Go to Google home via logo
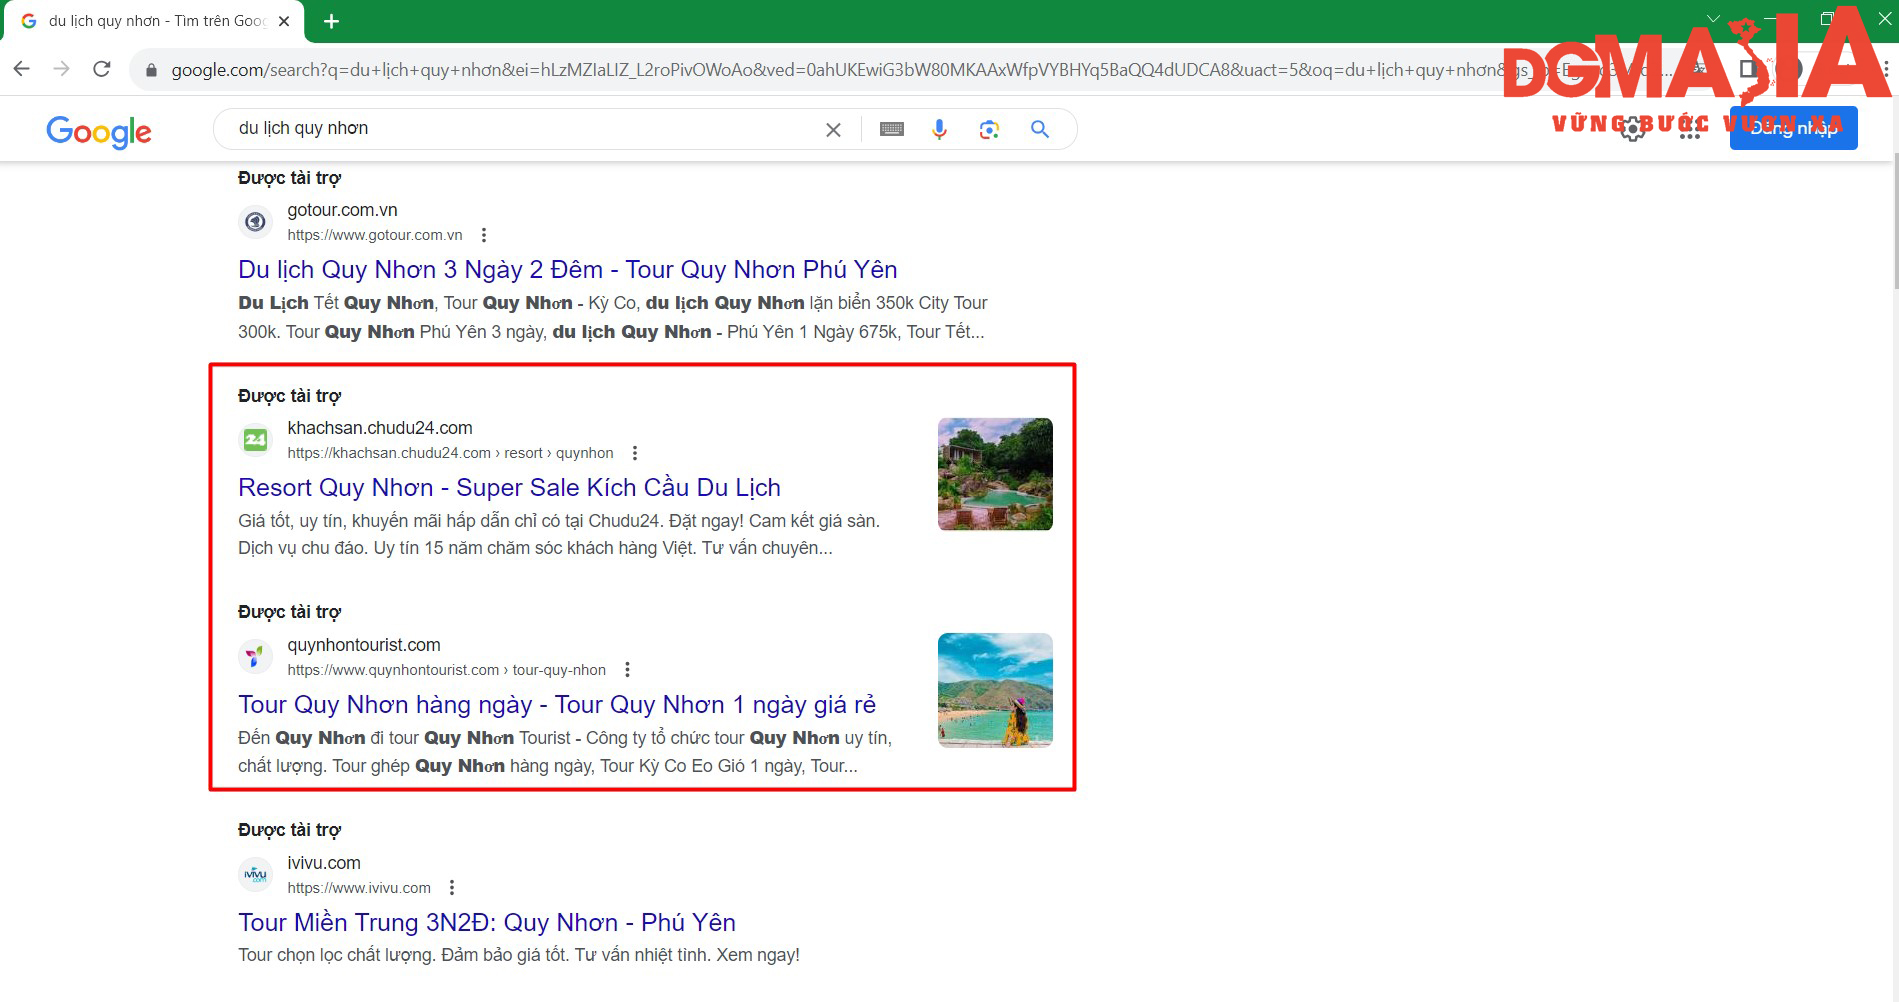Viewport: 1899px width, 1002px height. [99, 131]
